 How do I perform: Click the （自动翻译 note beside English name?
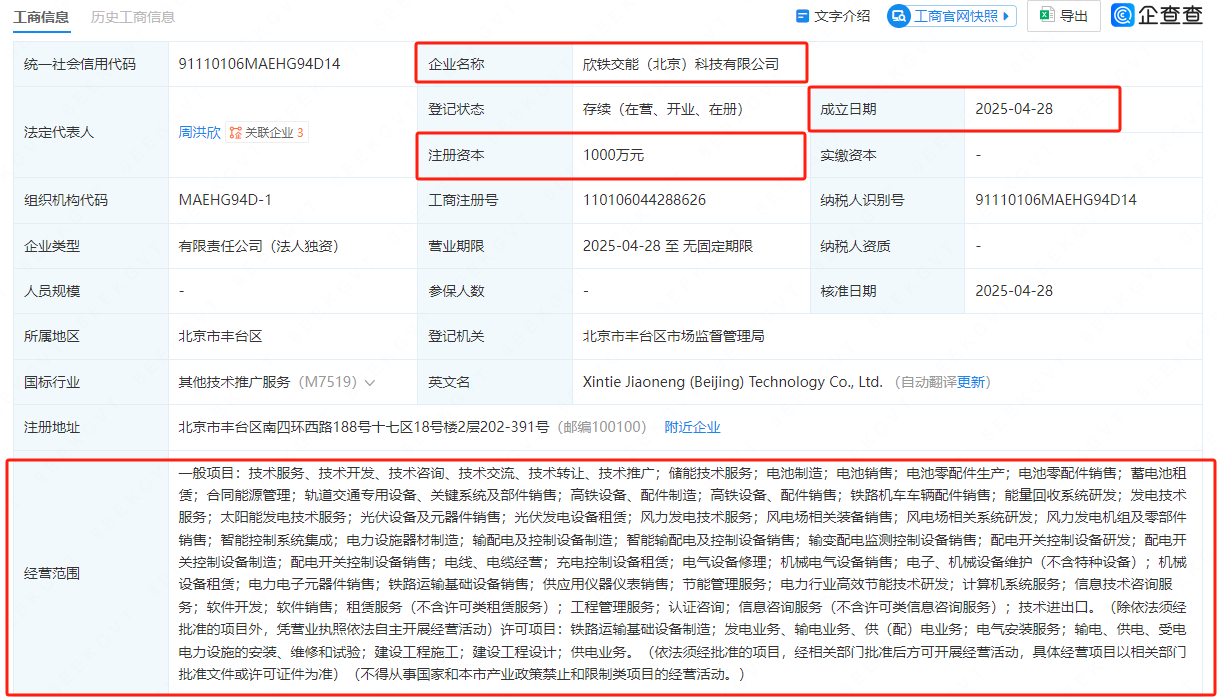[923, 382]
